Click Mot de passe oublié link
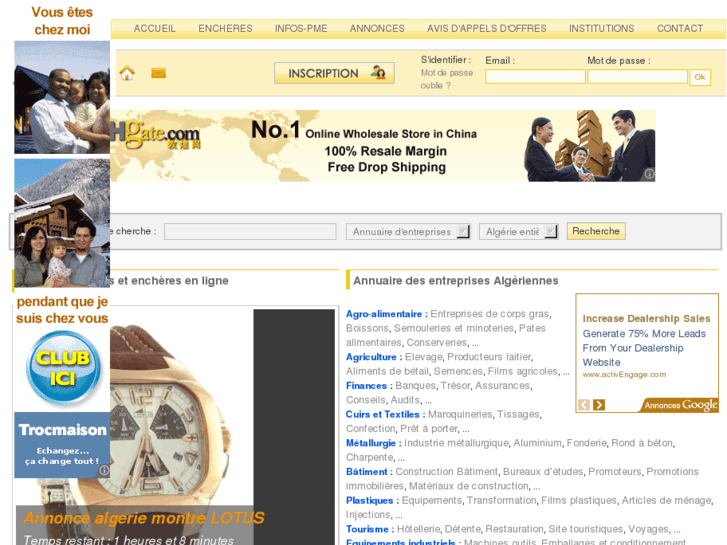 point(446,79)
